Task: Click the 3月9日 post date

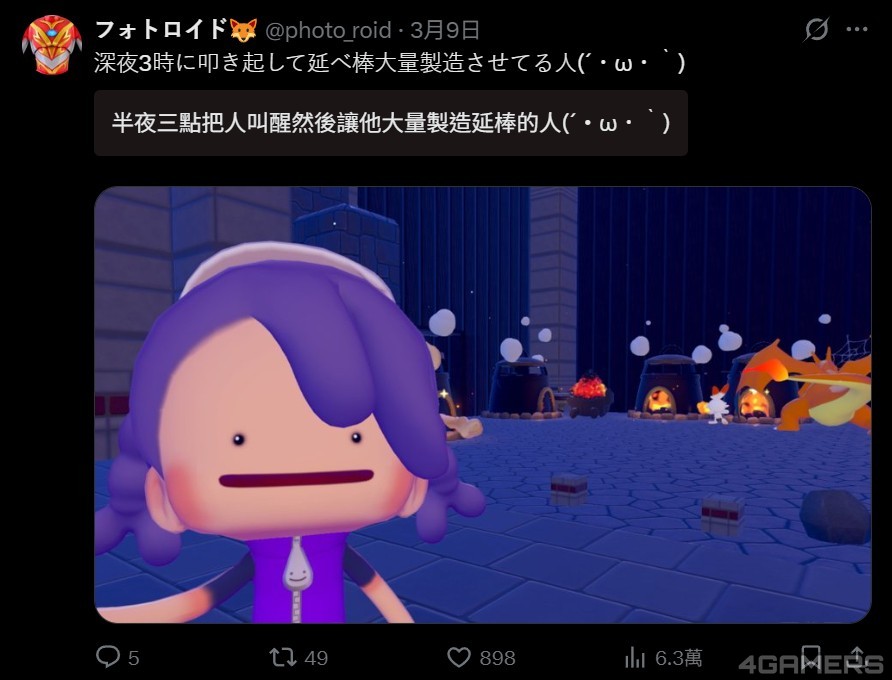Action: 444,30
